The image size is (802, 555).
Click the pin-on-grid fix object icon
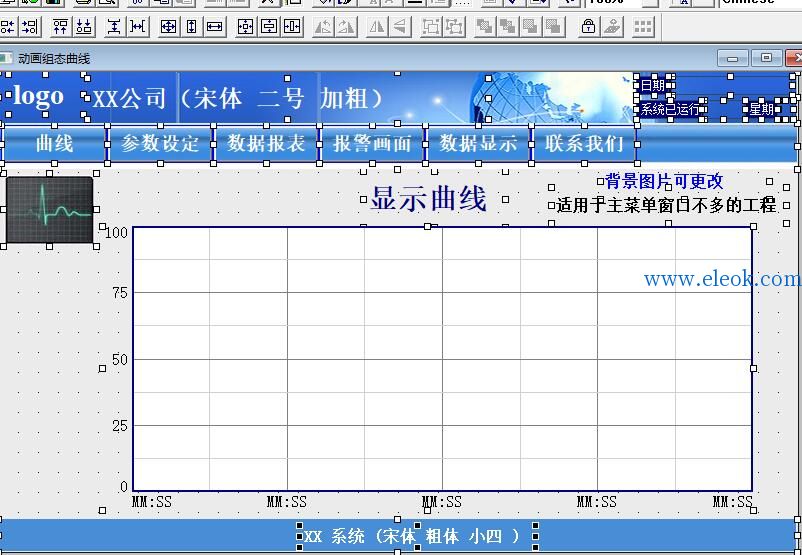(x=612, y=27)
